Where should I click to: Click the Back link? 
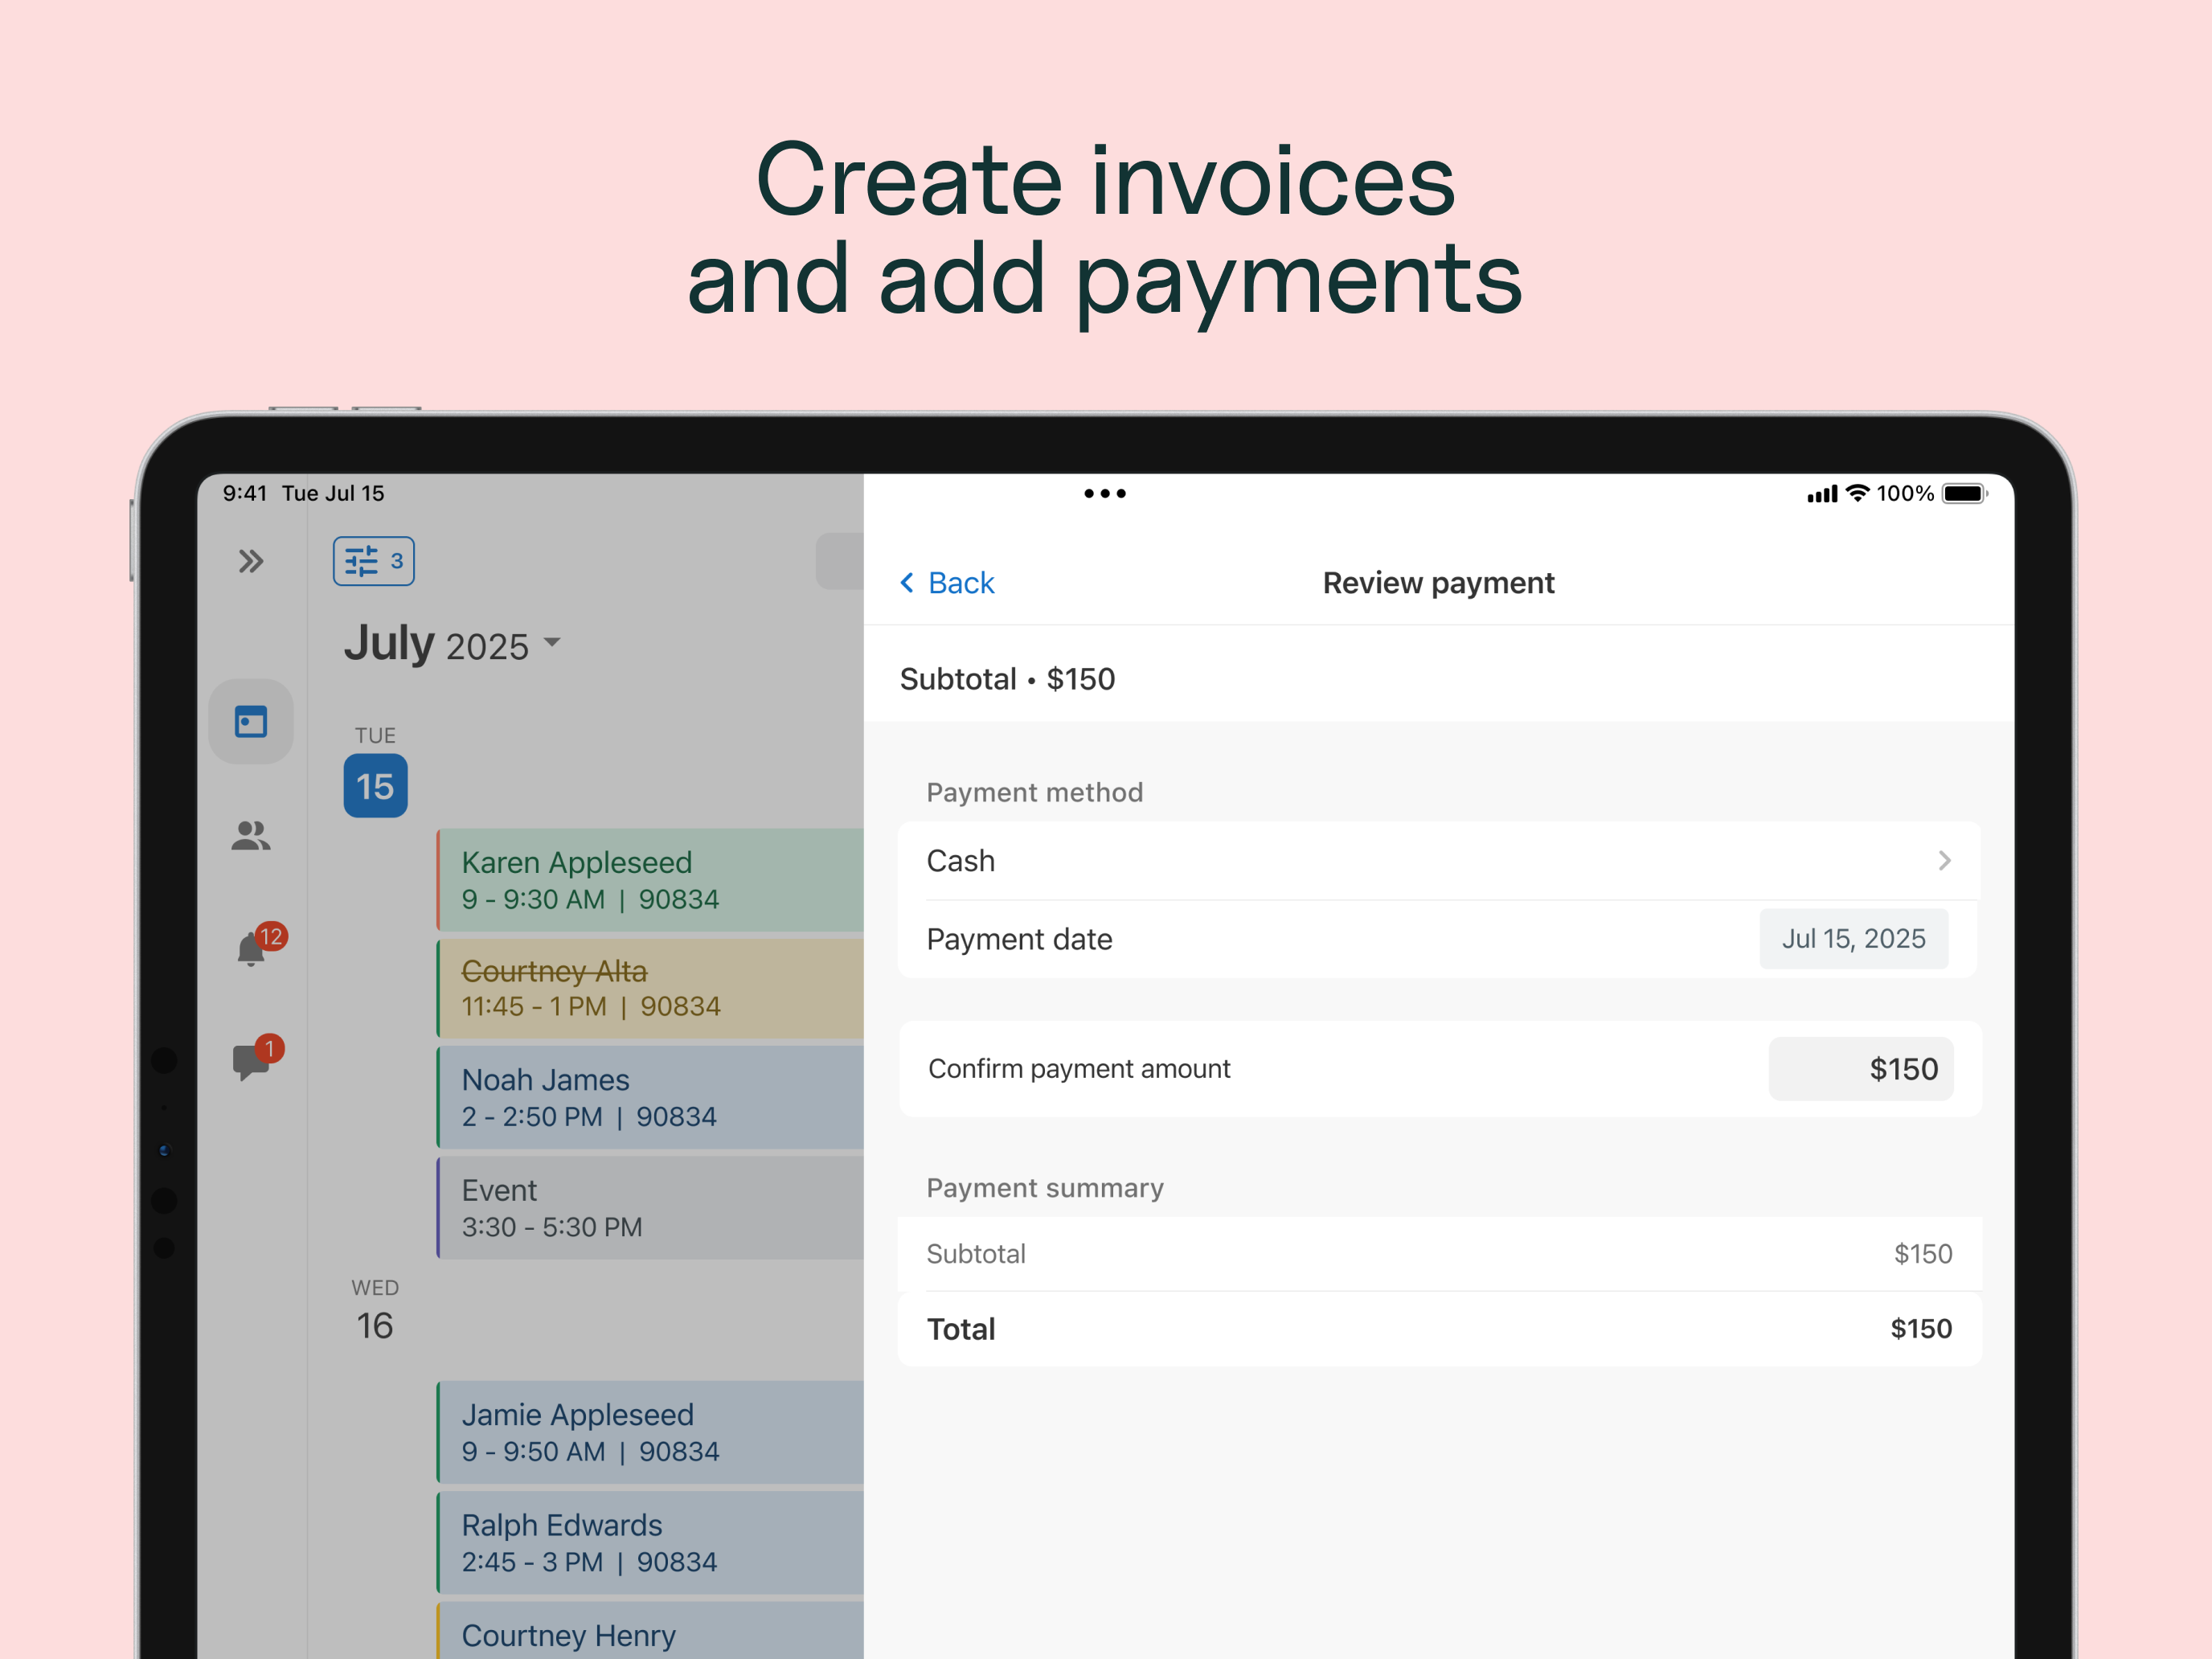[960, 582]
